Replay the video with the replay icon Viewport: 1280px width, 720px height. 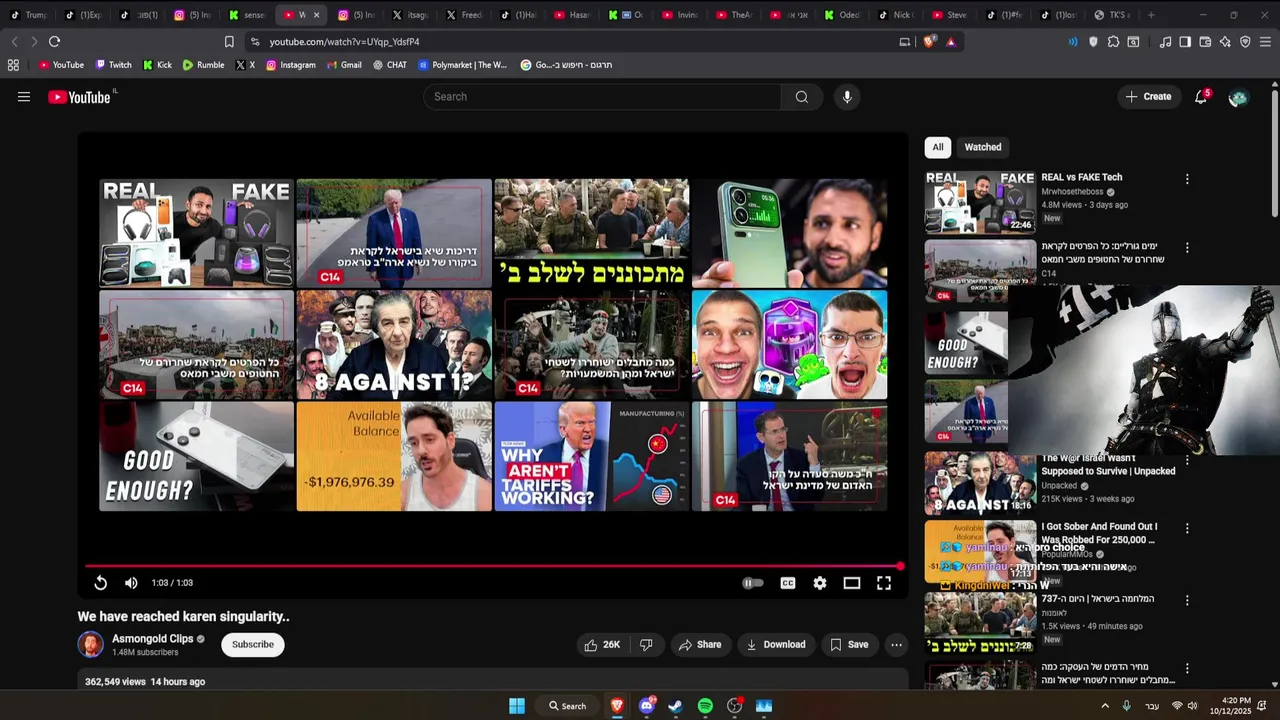point(101,583)
